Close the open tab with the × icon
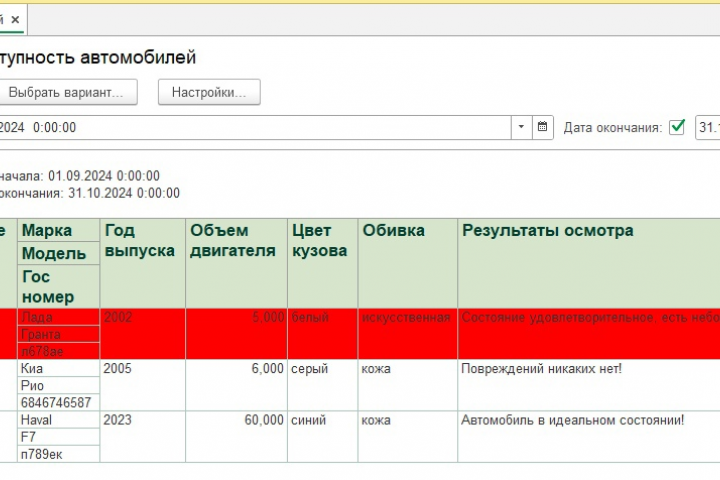The width and height of the screenshot is (720, 480). (15, 20)
